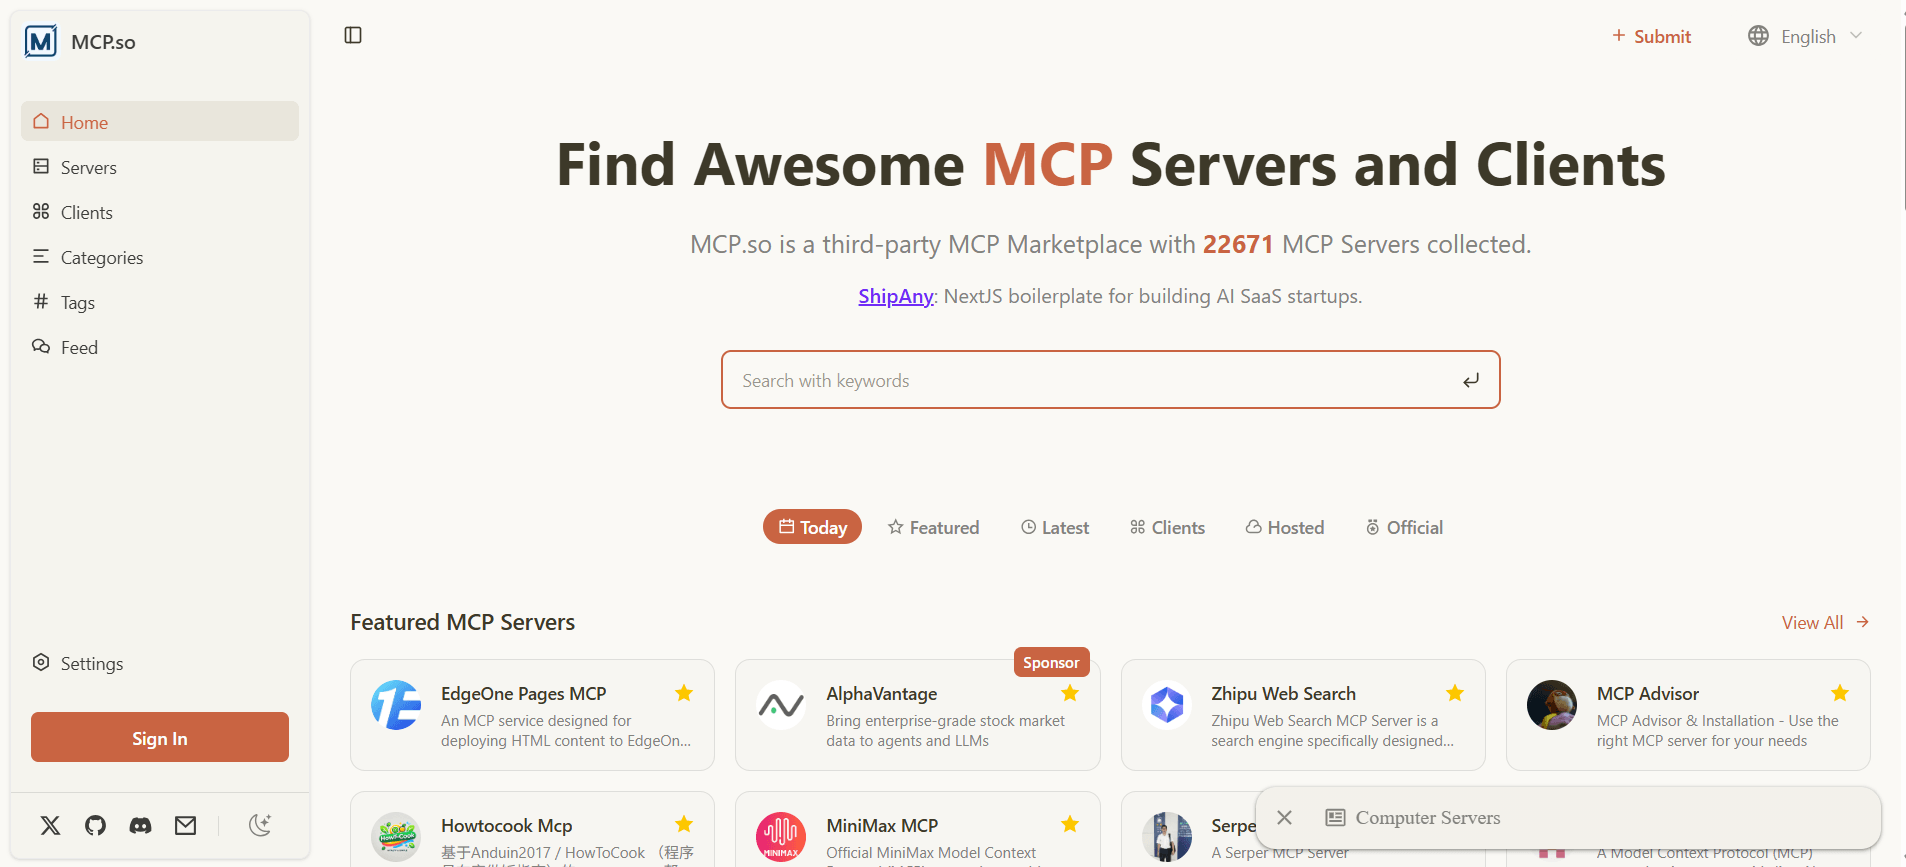The height and width of the screenshot is (867, 1906).
Task: Toggle dark mode moon icon
Action: pyautogui.click(x=260, y=825)
